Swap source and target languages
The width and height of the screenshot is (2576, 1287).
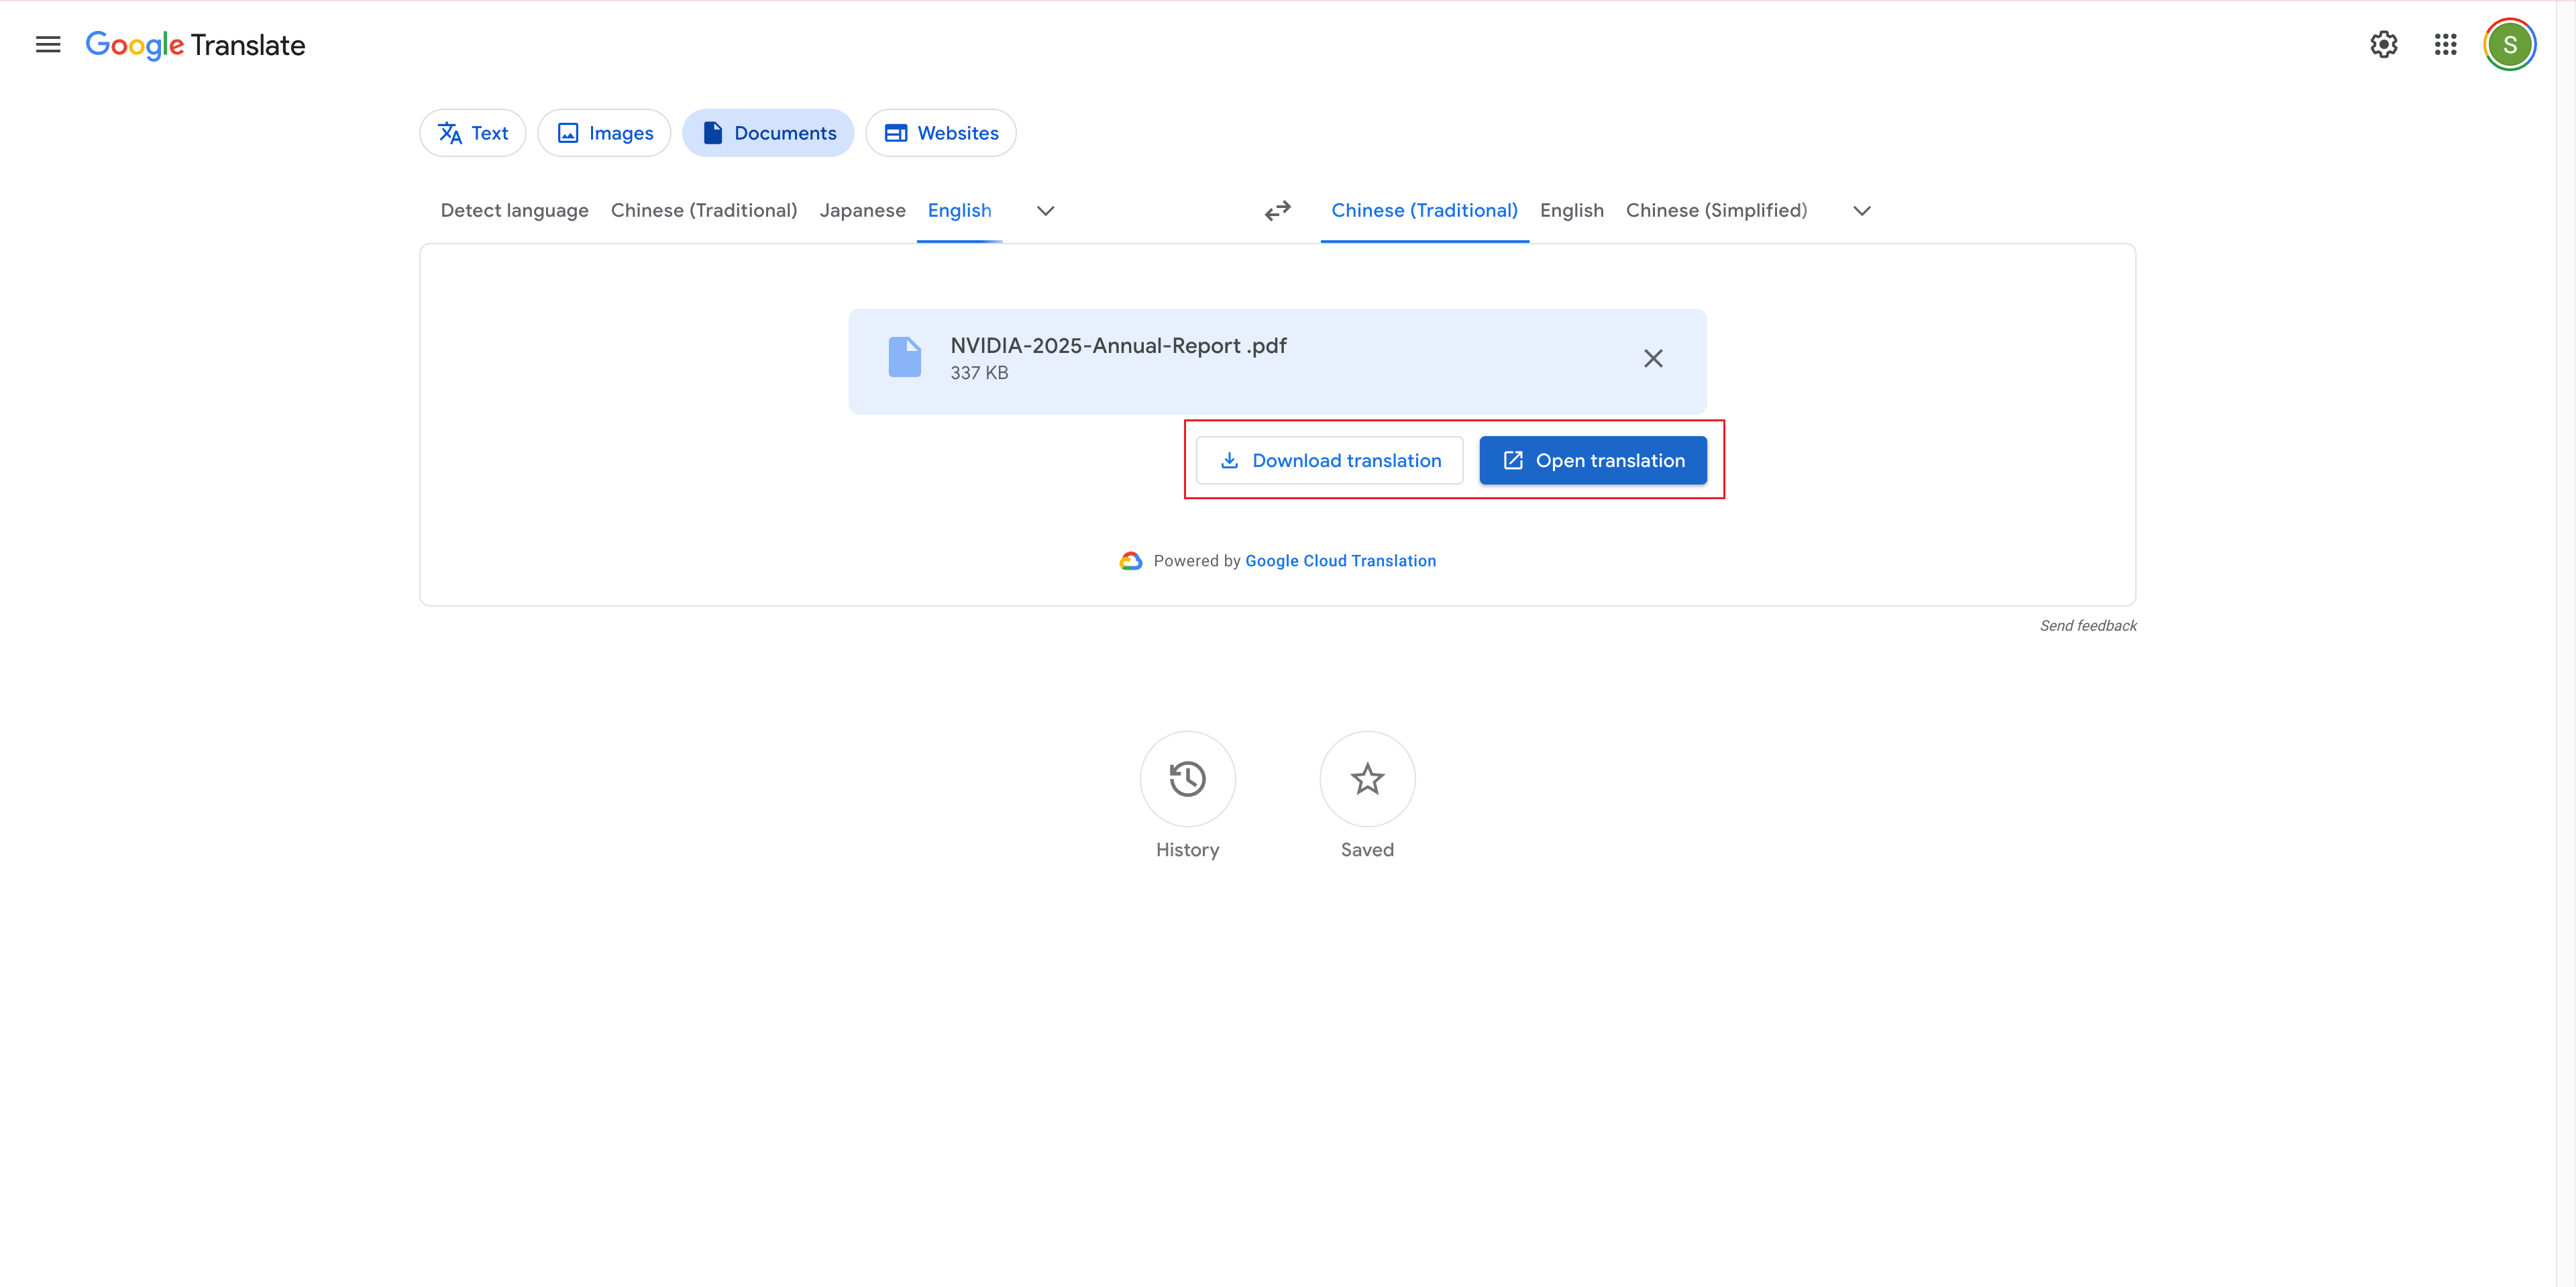(1277, 211)
